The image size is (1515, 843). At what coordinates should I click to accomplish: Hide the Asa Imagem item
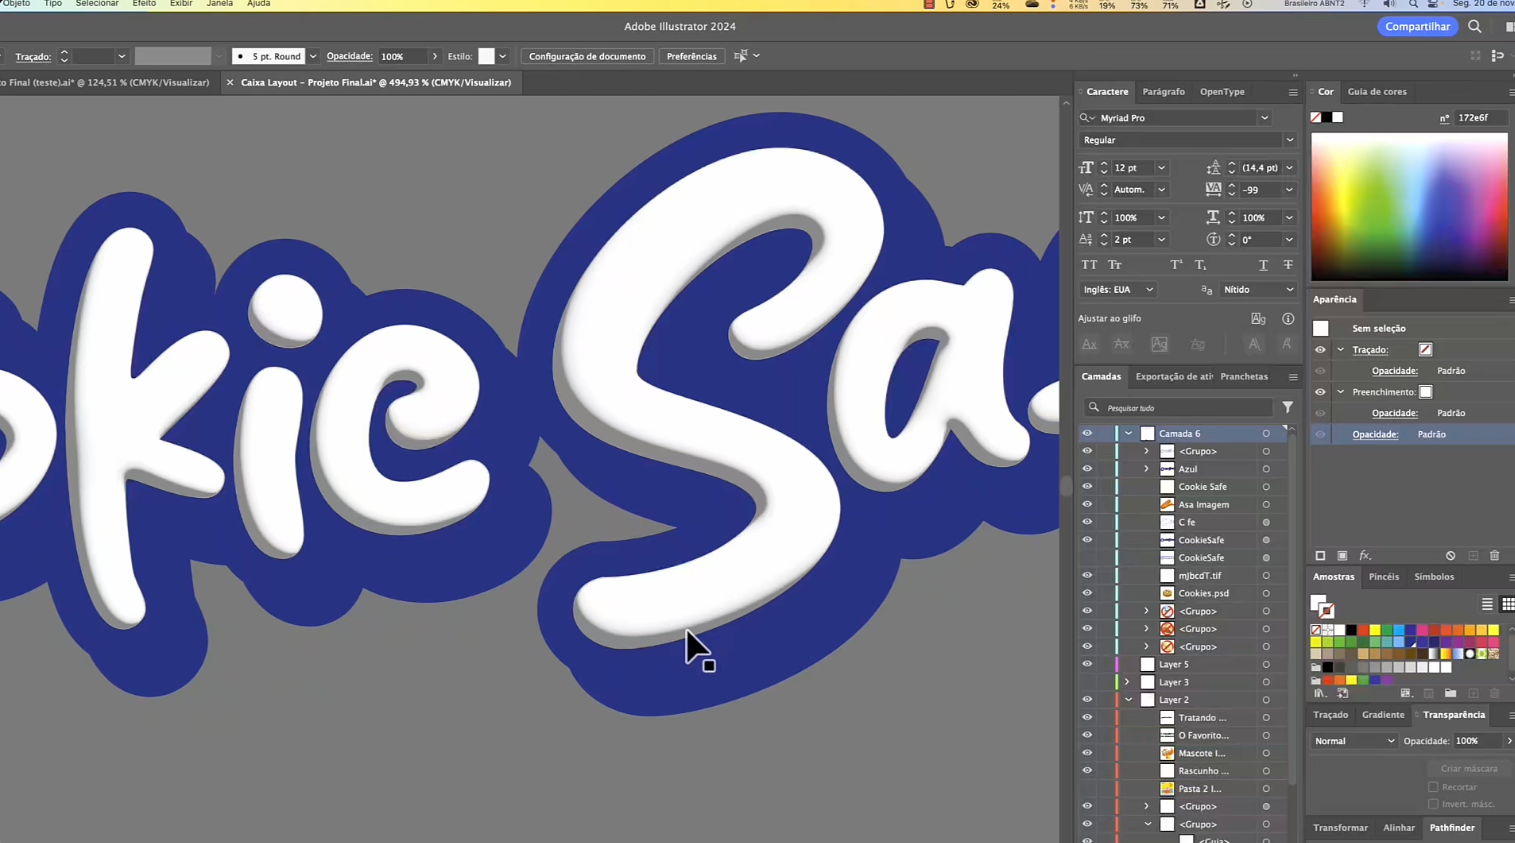pos(1087,505)
